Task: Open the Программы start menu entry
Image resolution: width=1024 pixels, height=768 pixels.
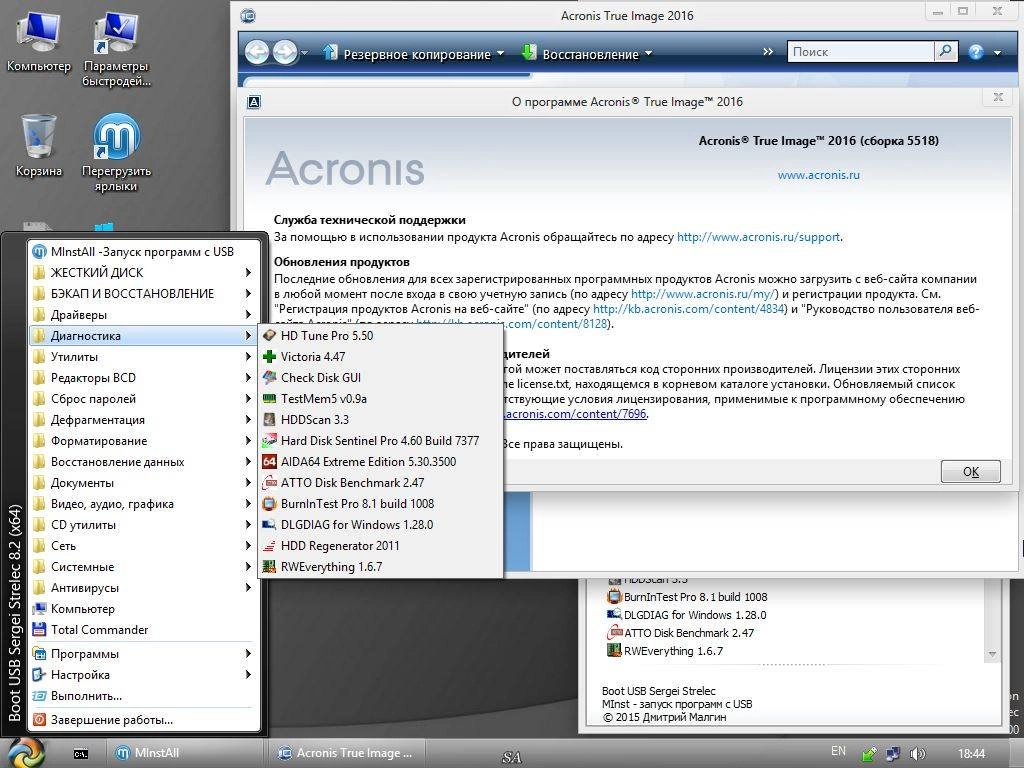Action: pyautogui.click(x=145, y=654)
